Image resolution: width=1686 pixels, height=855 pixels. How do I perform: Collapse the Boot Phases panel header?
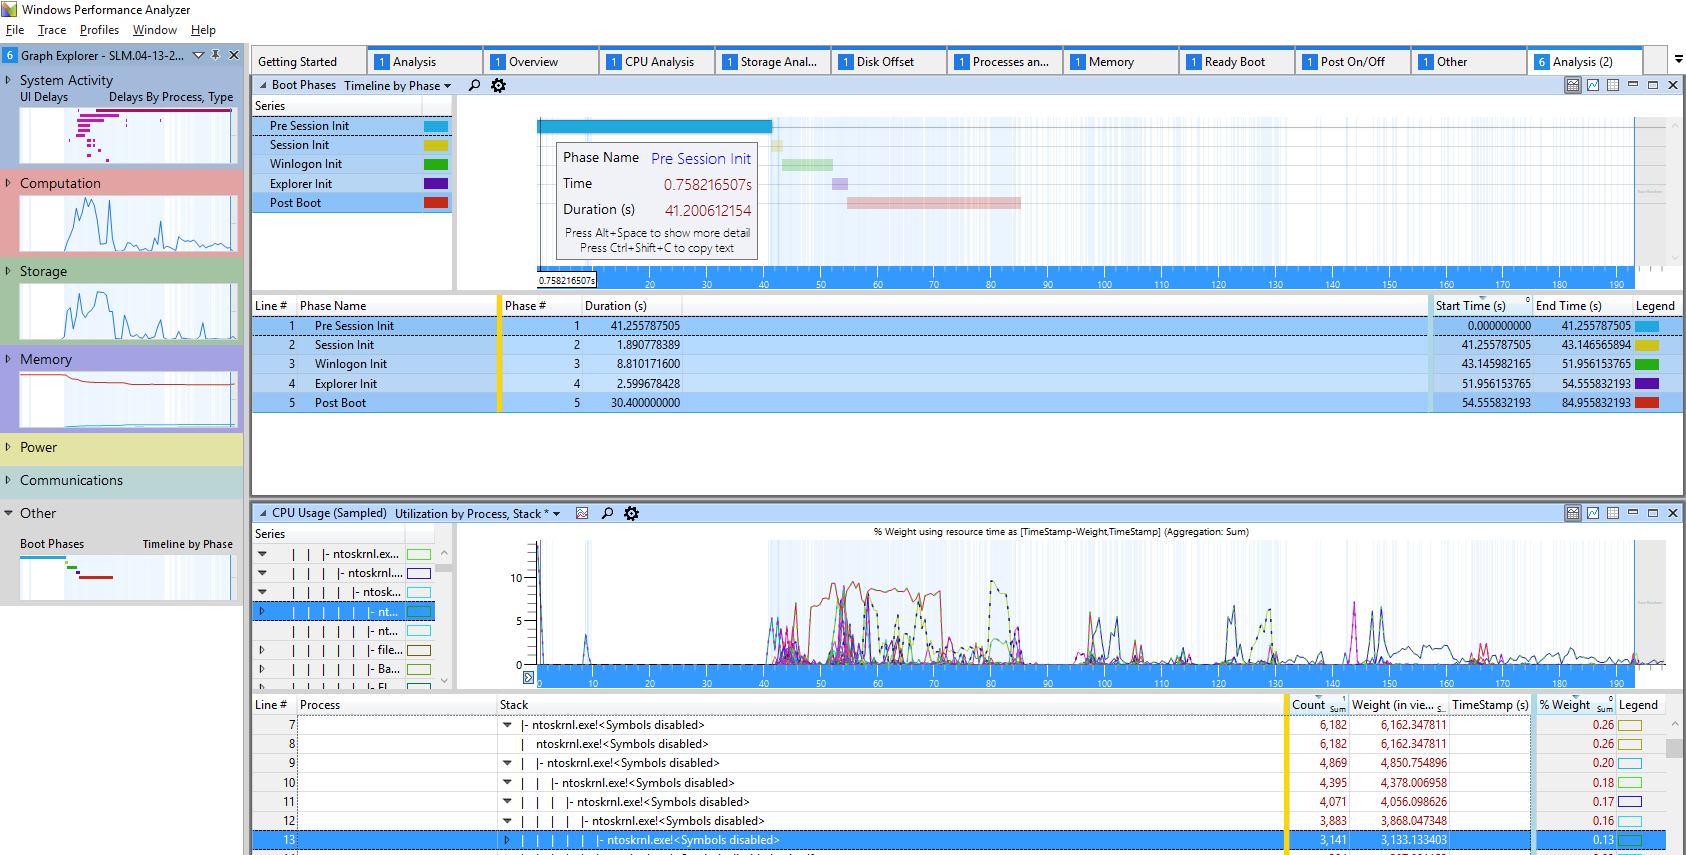(263, 86)
